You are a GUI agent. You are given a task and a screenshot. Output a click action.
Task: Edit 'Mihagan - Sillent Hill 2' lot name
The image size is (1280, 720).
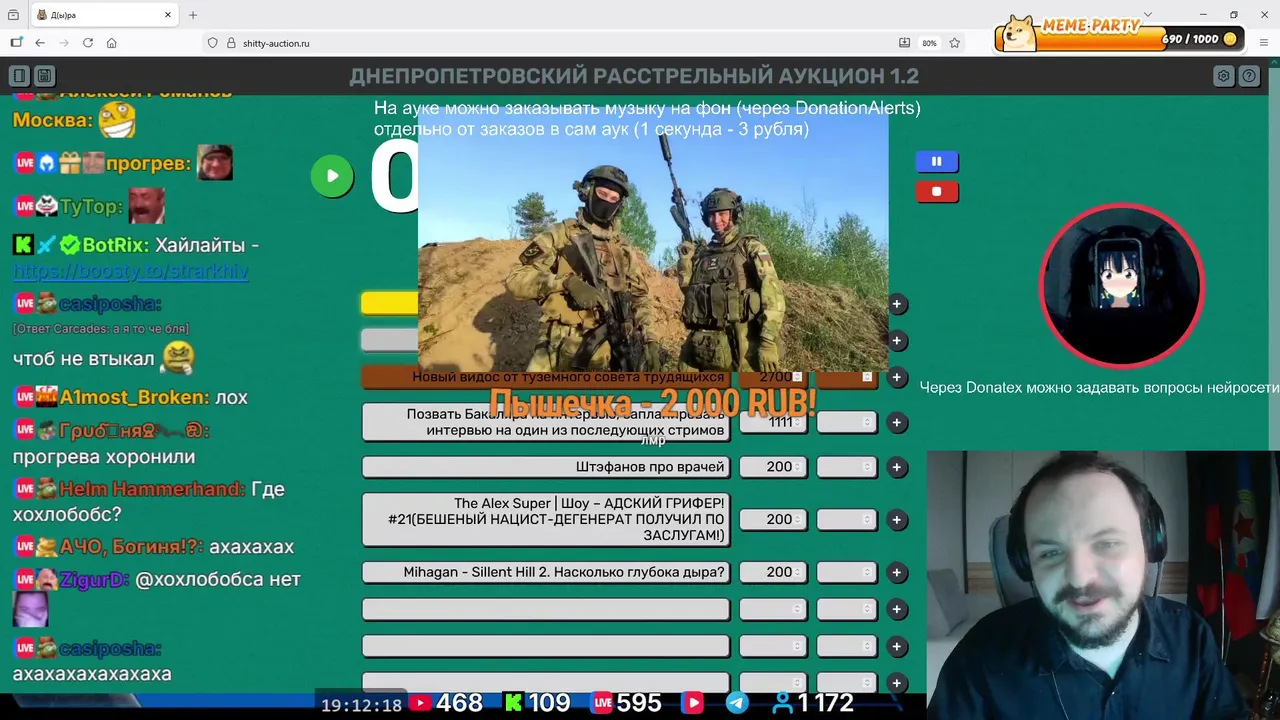coord(546,572)
